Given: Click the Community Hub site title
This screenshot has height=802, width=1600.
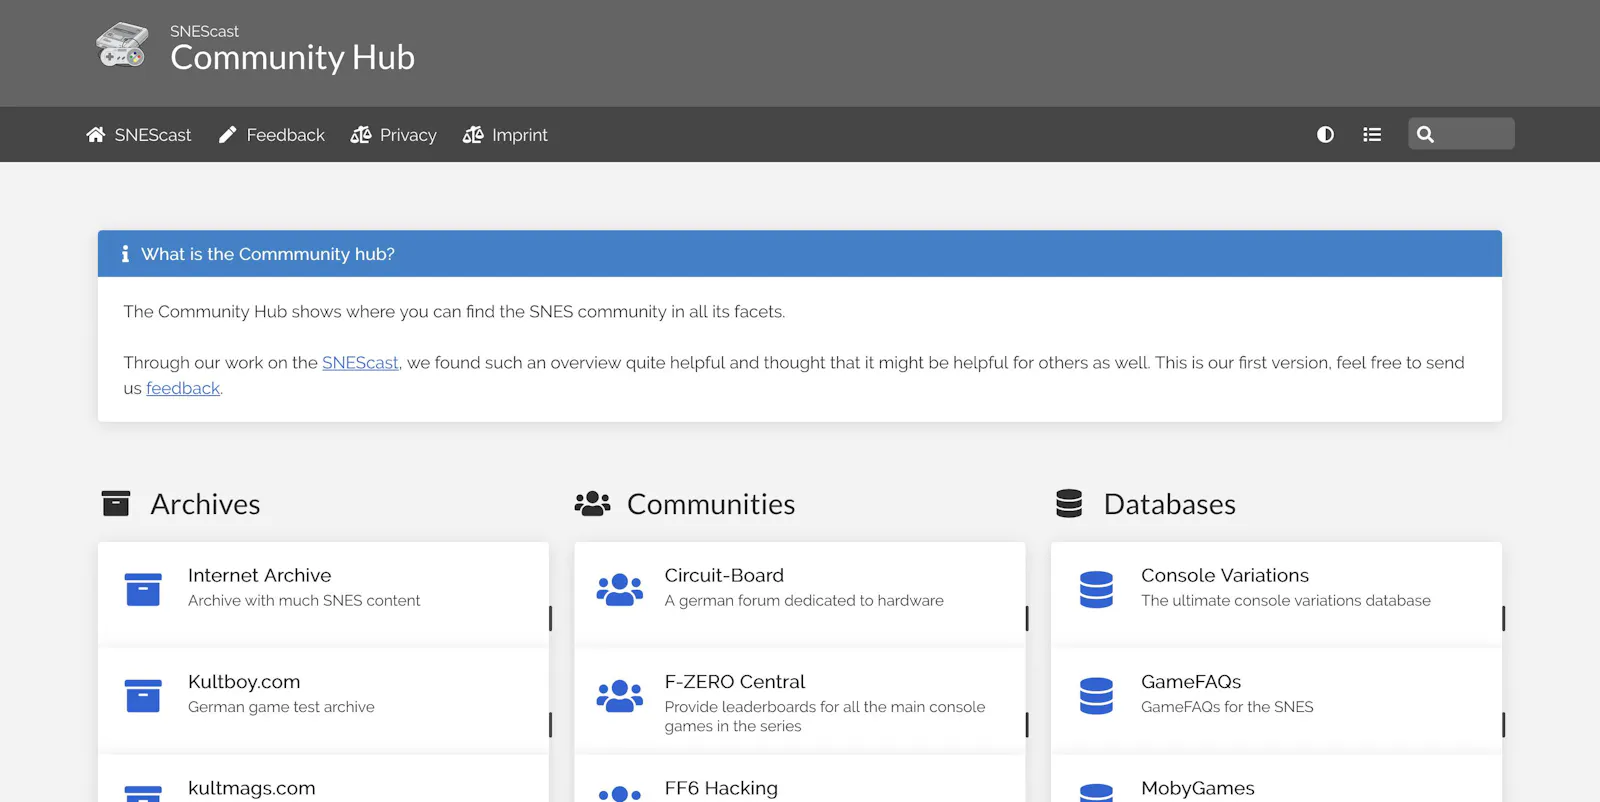Looking at the screenshot, I should pyautogui.click(x=292, y=58).
